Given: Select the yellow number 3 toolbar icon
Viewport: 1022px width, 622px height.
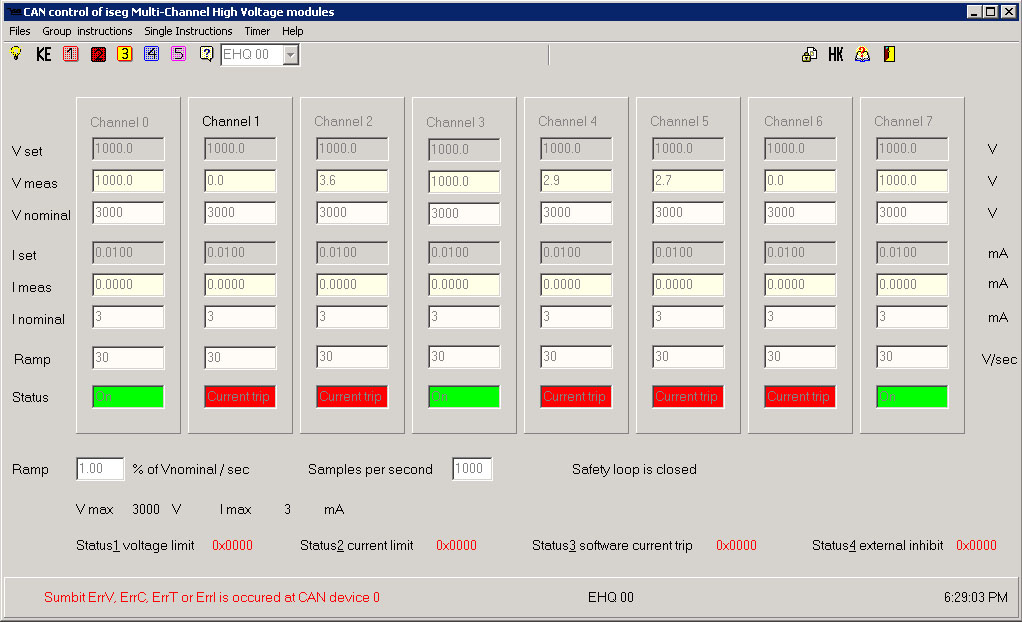Looking at the screenshot, I should click(x=124, y=54).
